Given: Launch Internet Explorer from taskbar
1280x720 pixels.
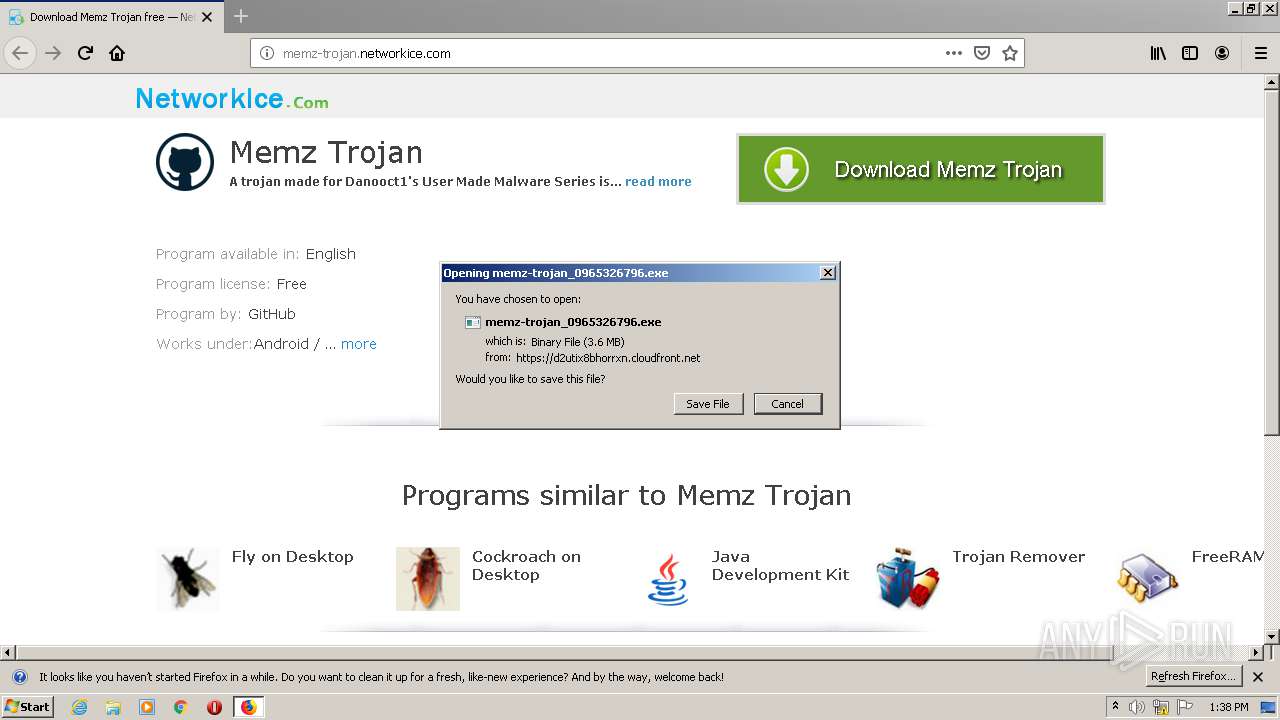Looking at the screenshot, I should (x=80, y=707).
